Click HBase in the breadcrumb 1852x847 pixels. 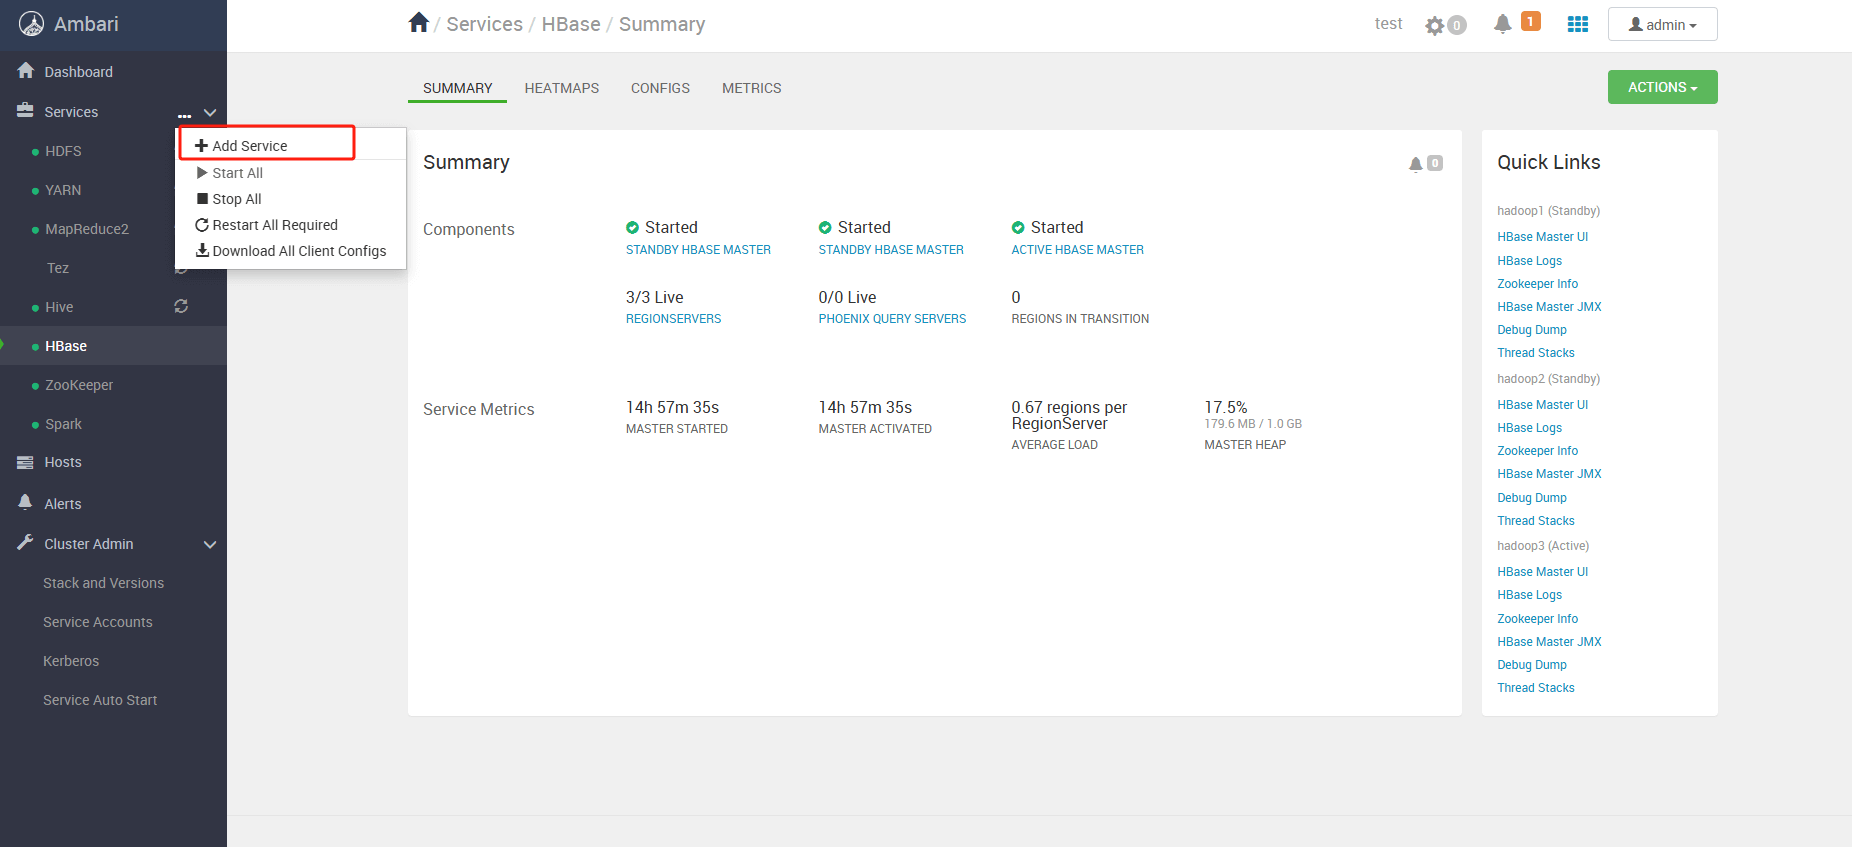click(571, 24)
